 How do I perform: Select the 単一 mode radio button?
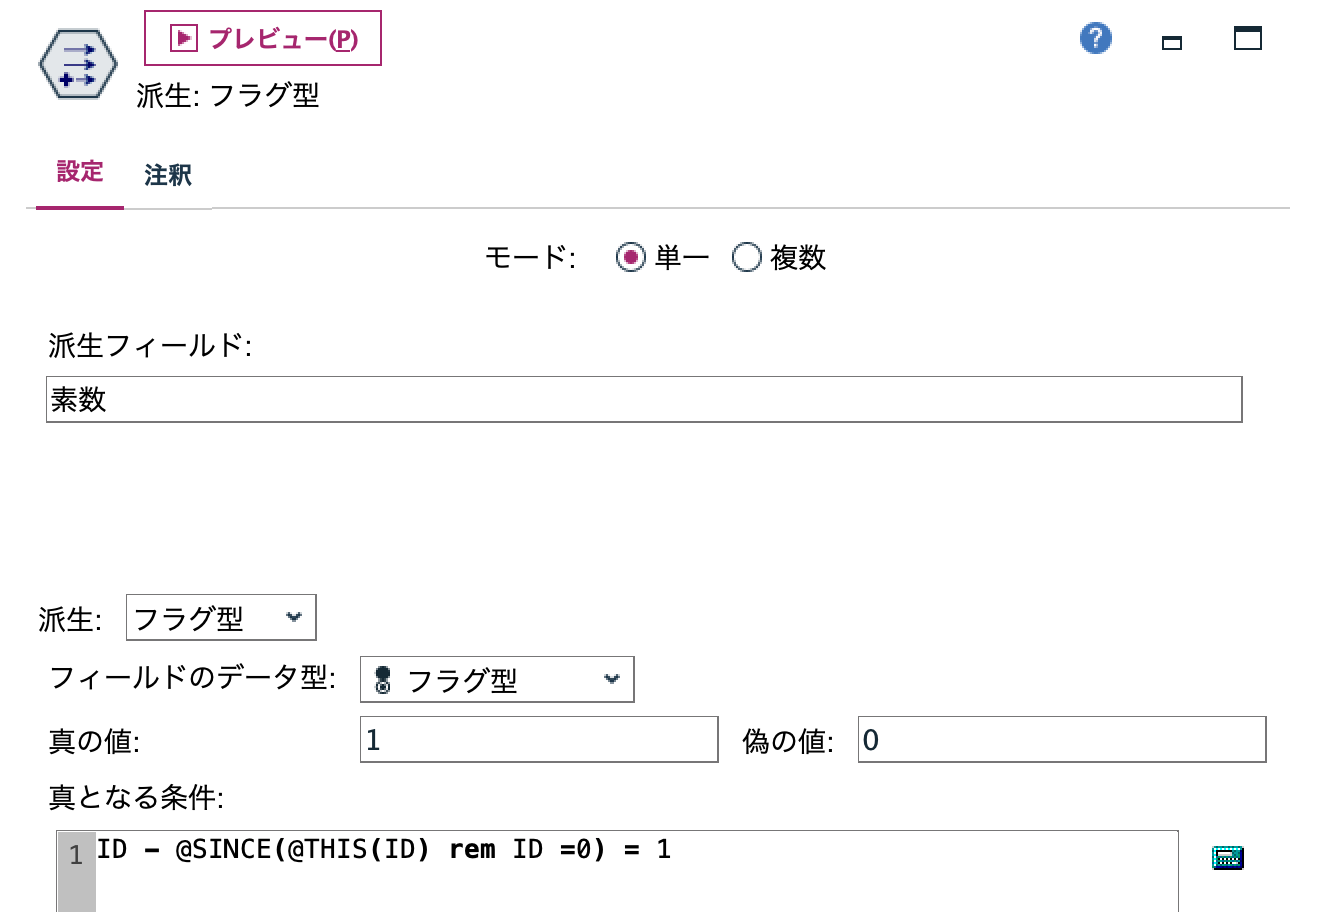coord(631,257)
